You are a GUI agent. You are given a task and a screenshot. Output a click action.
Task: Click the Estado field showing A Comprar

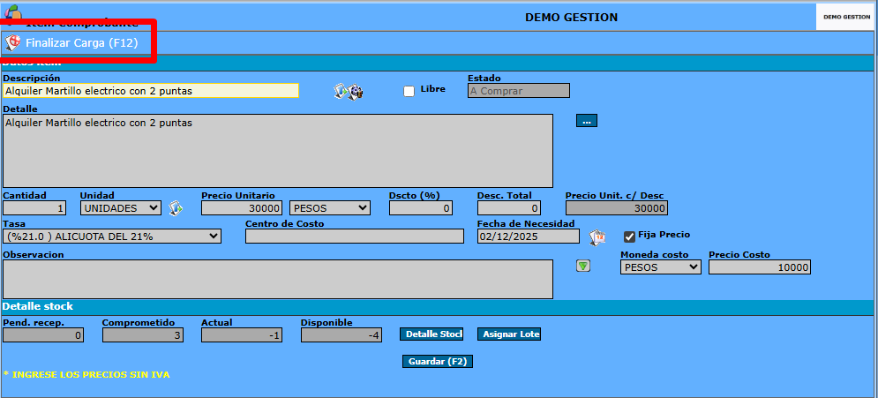coord(519,91)
